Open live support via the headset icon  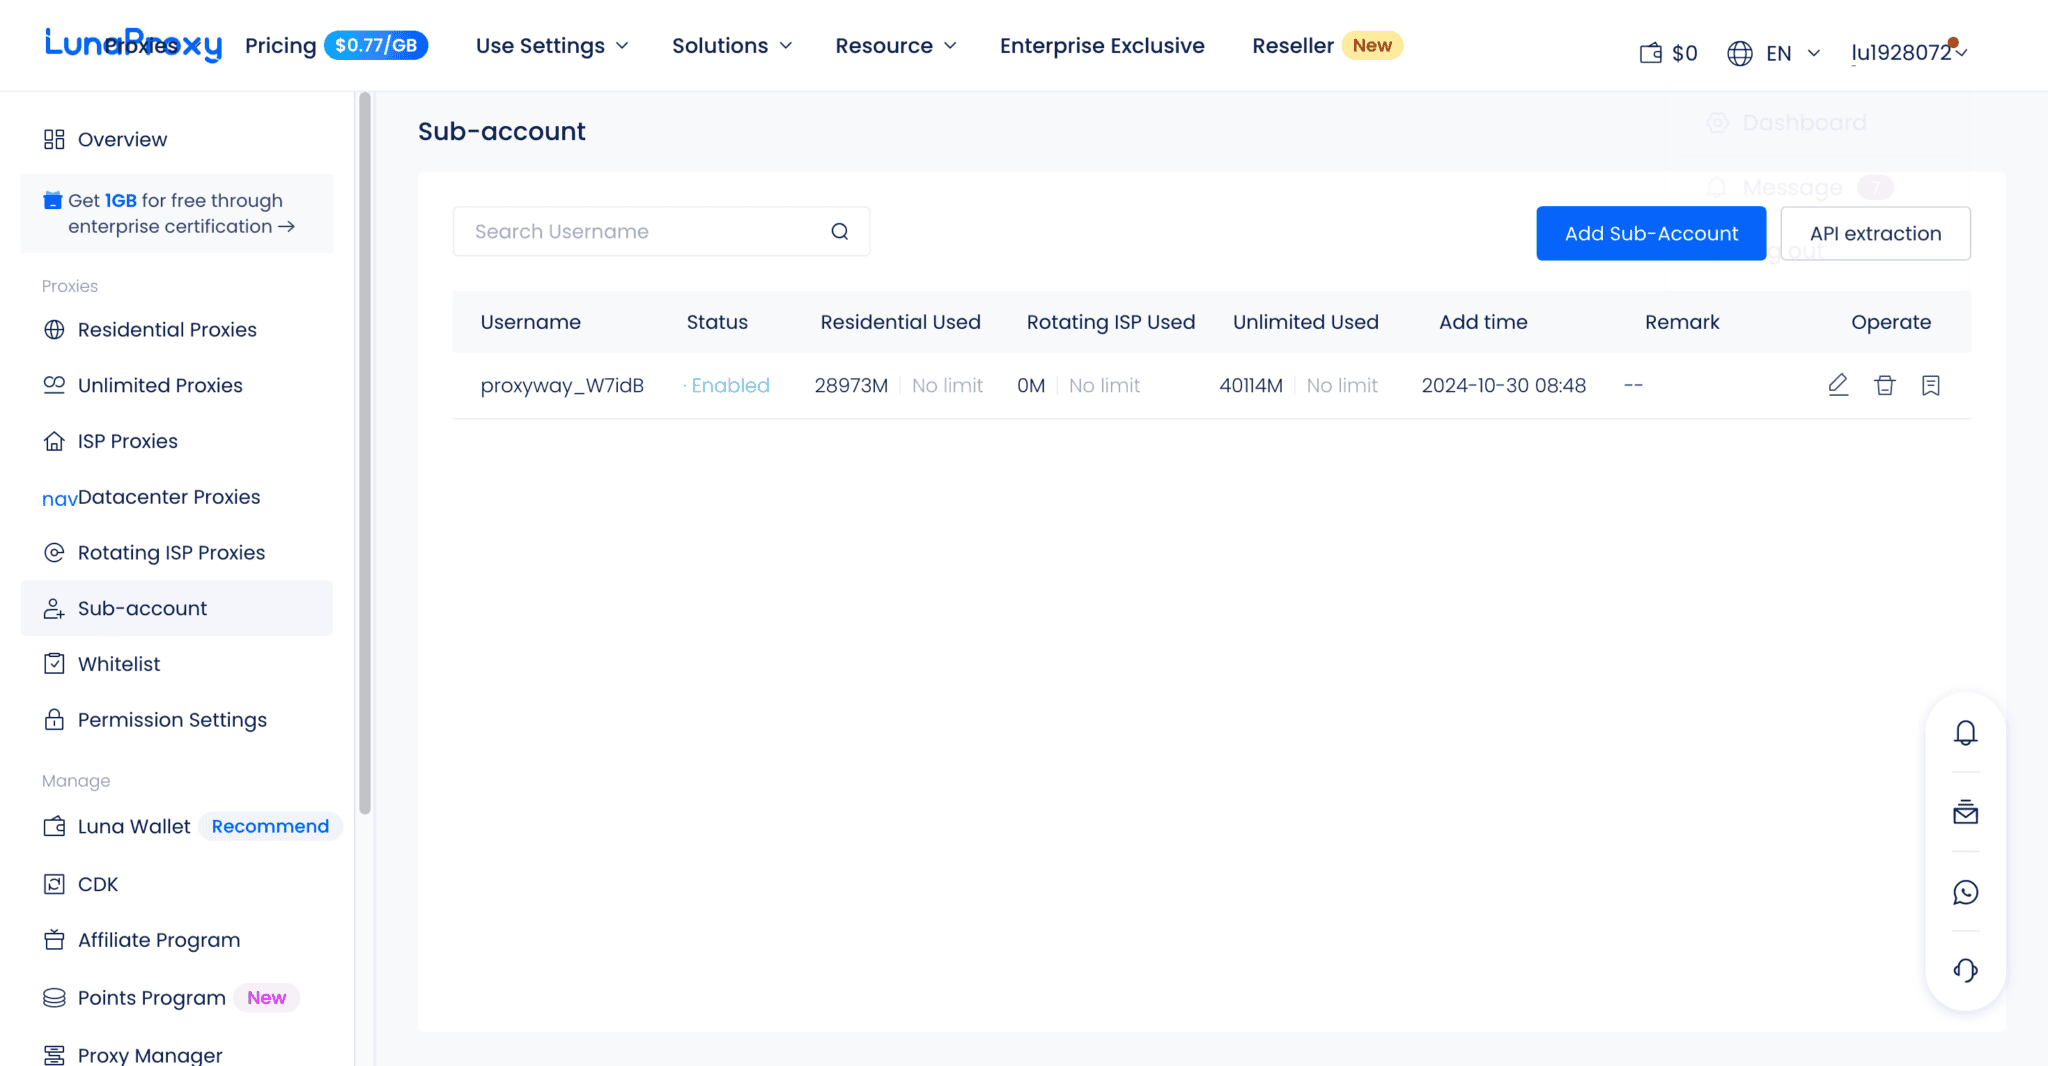click(1965, 970)
